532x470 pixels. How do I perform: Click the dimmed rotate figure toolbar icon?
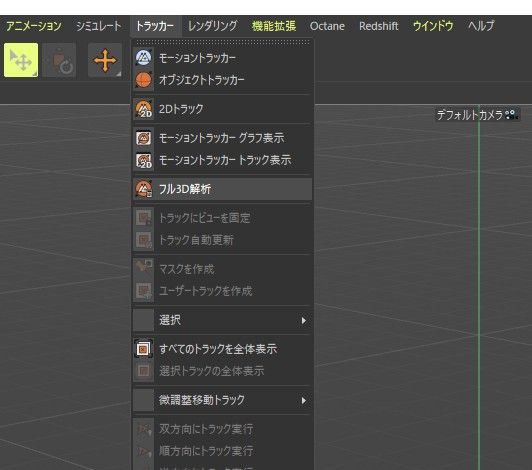tap(59, 60)
